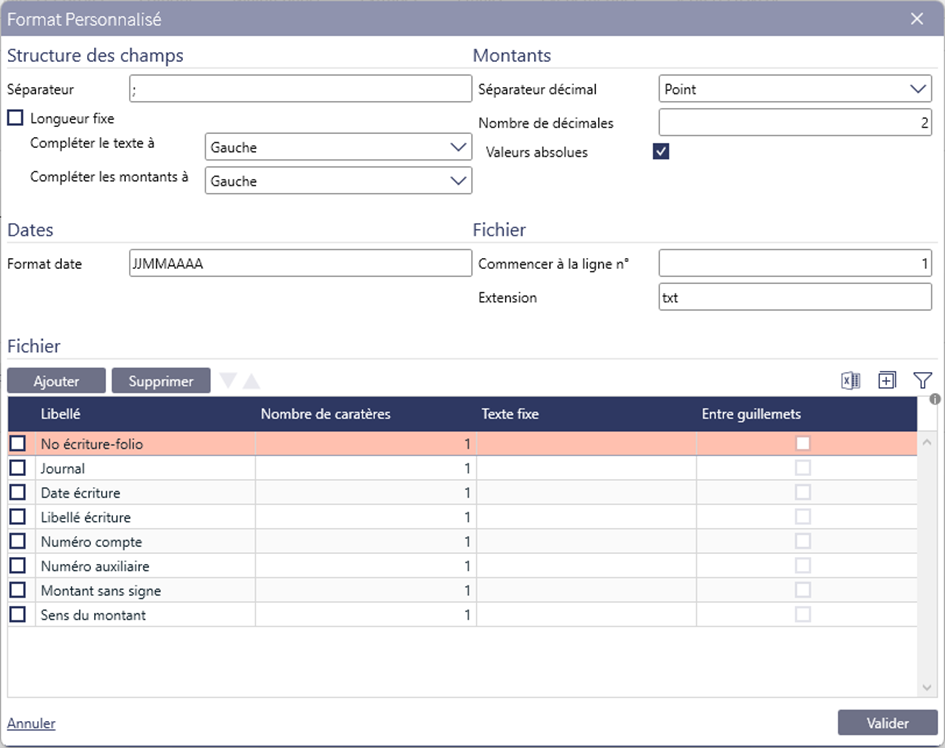The image size is (945, 748).
Task: Open the Séparateur décimal dropdown
Action: 795,89
